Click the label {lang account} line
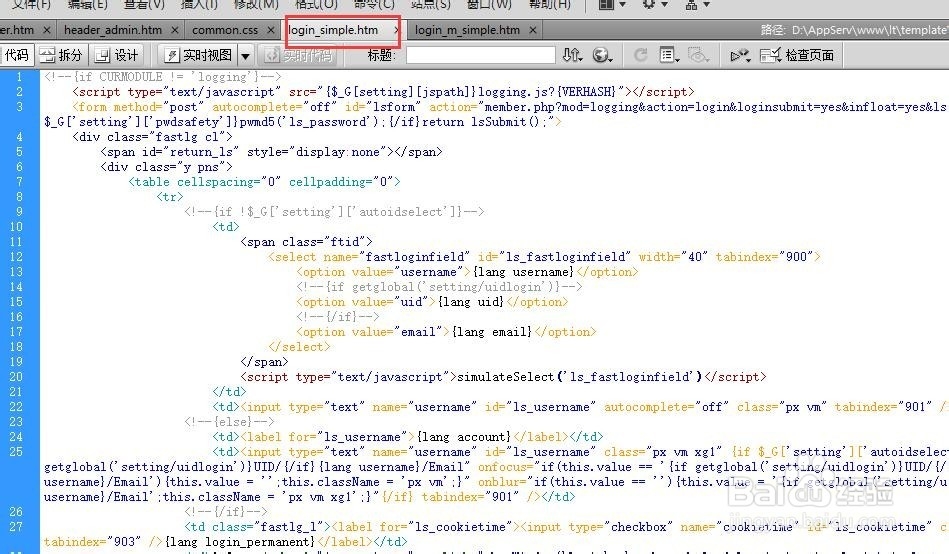949x554 pixels. coord(407,437)
